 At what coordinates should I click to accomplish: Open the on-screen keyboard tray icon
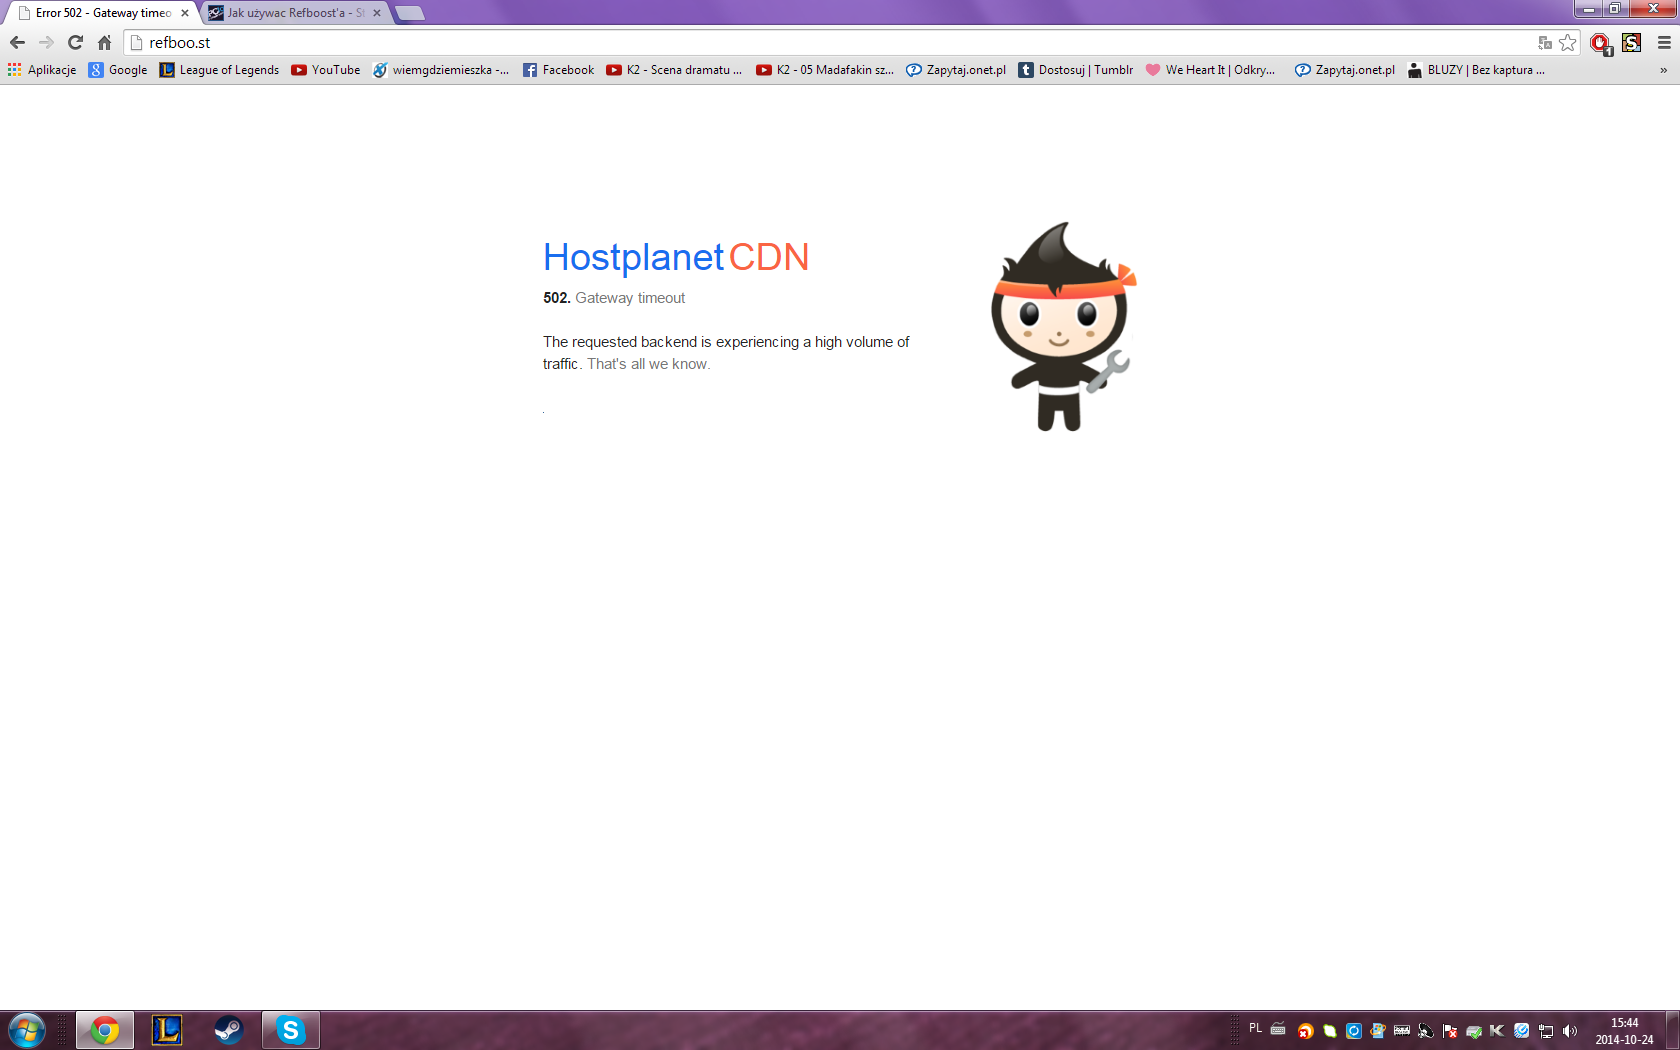point(1278,1029)
